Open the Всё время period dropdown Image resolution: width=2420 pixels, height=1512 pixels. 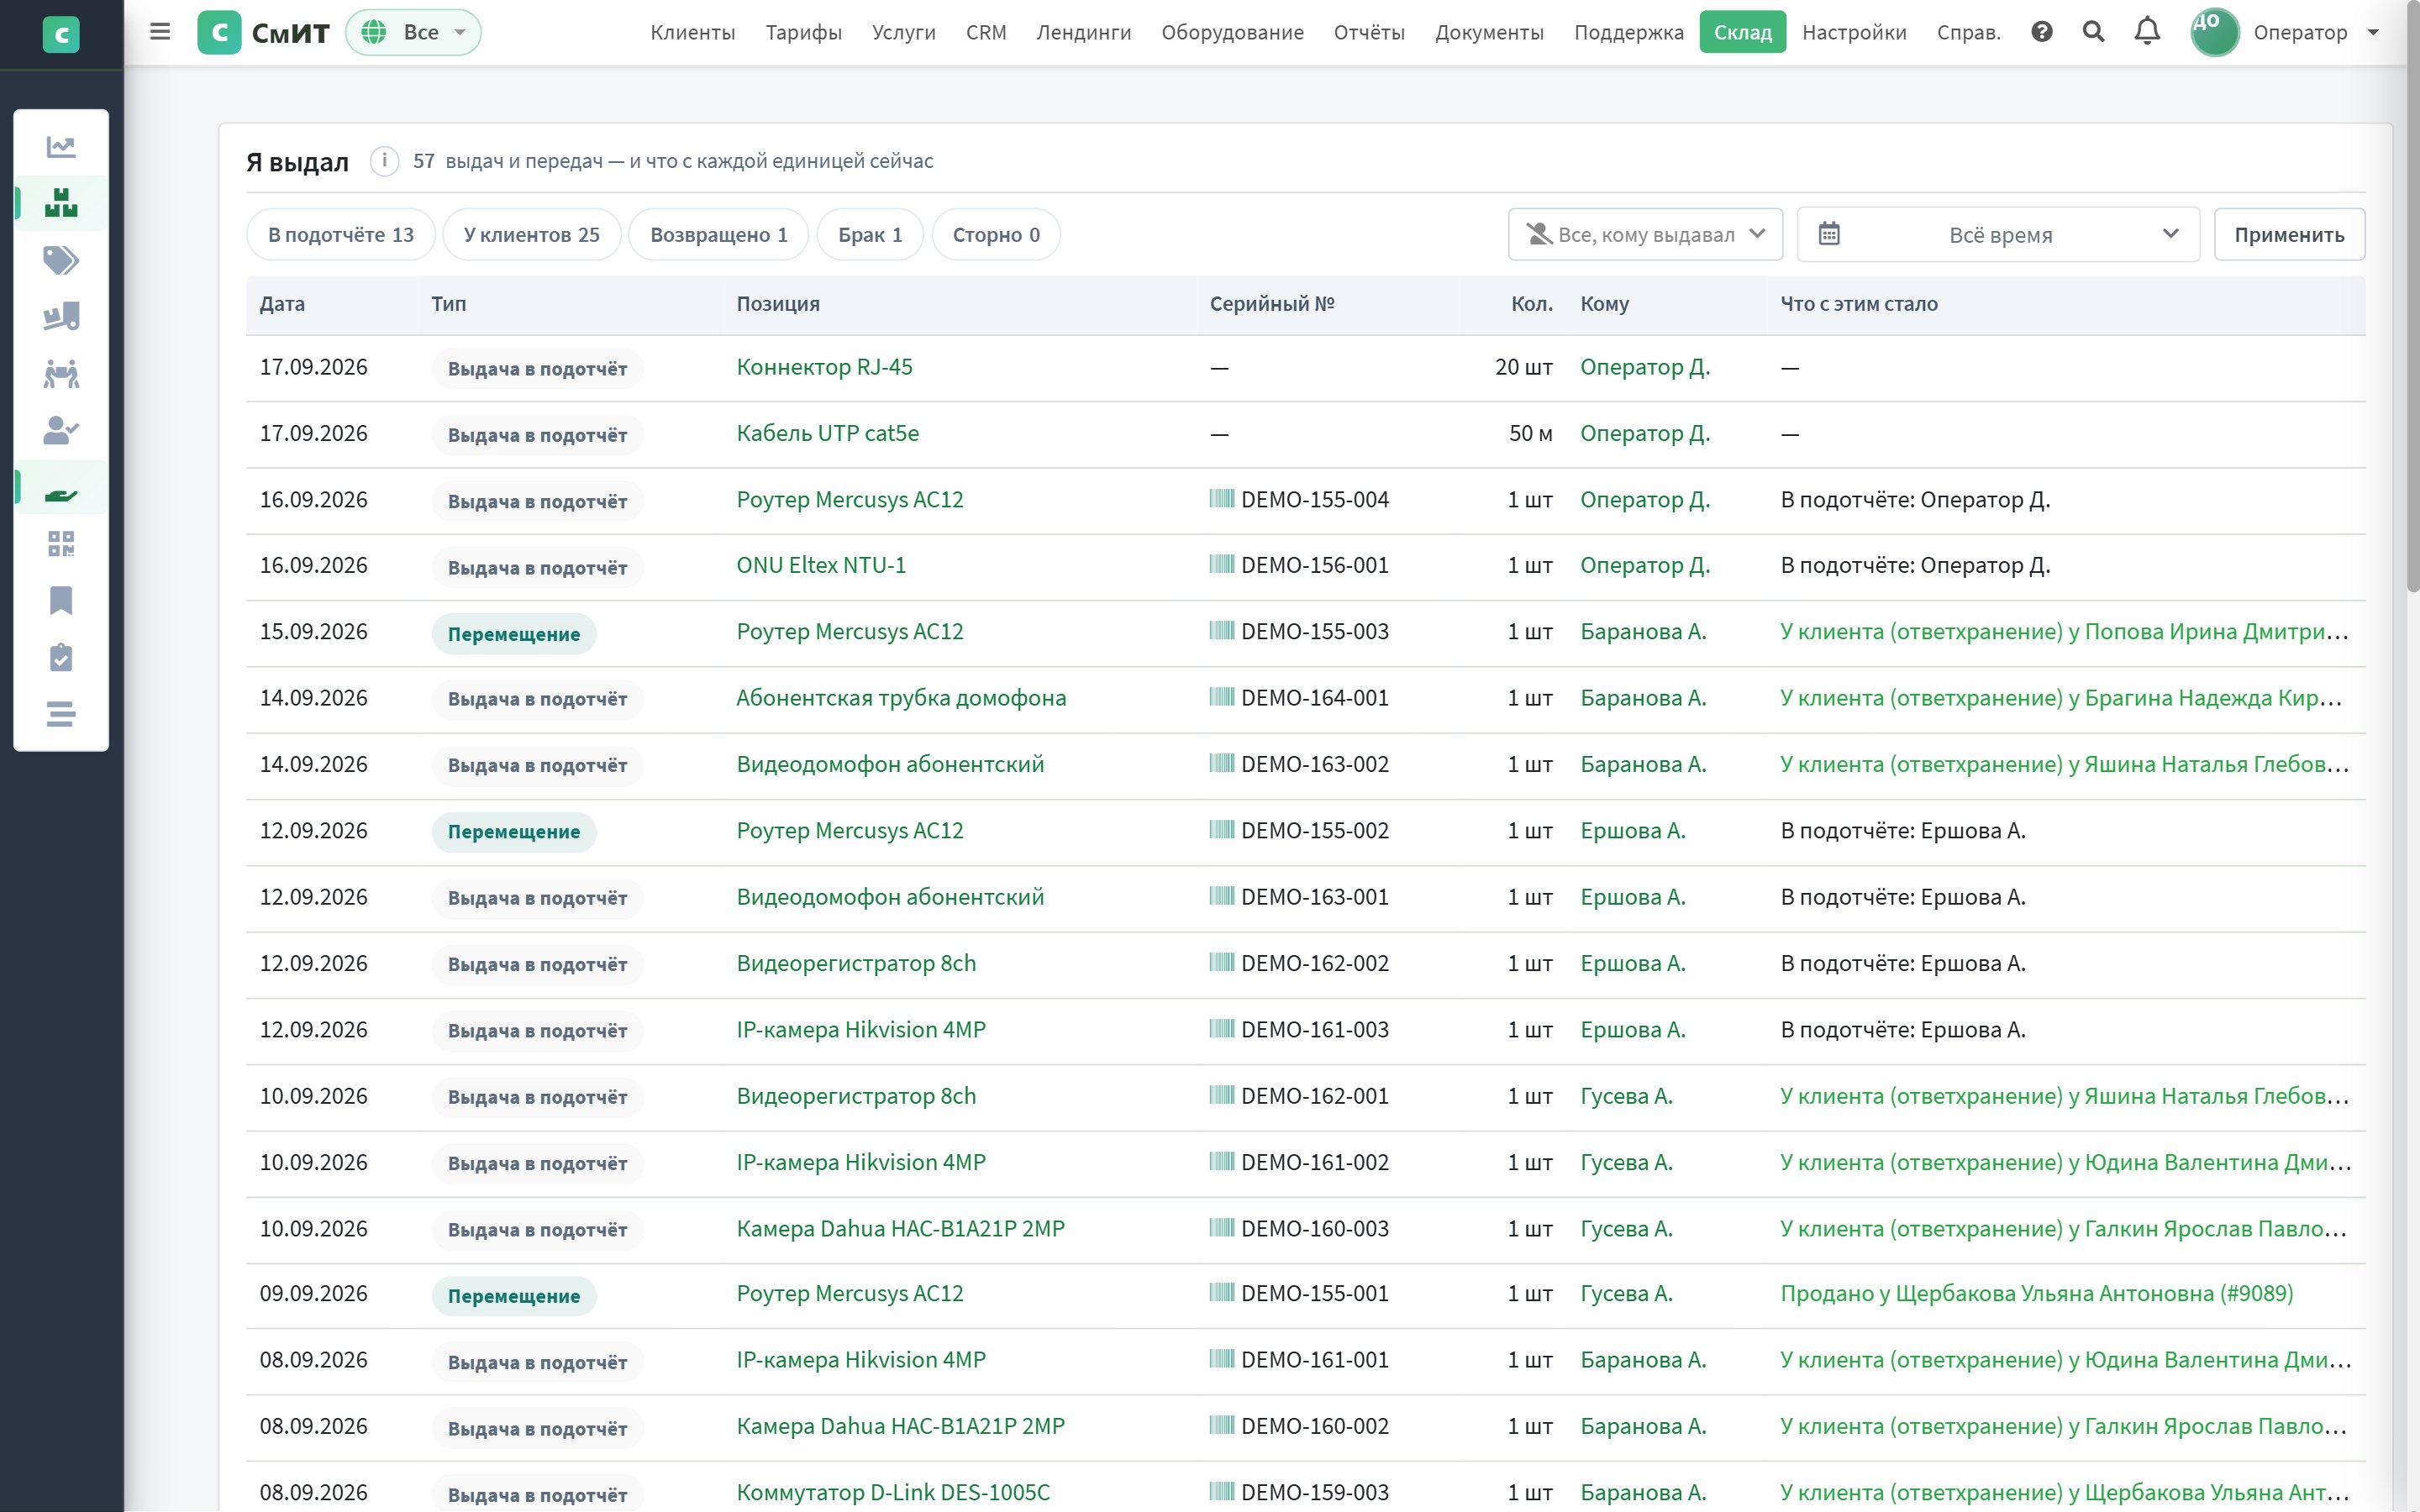click(x=1998, y=235)
